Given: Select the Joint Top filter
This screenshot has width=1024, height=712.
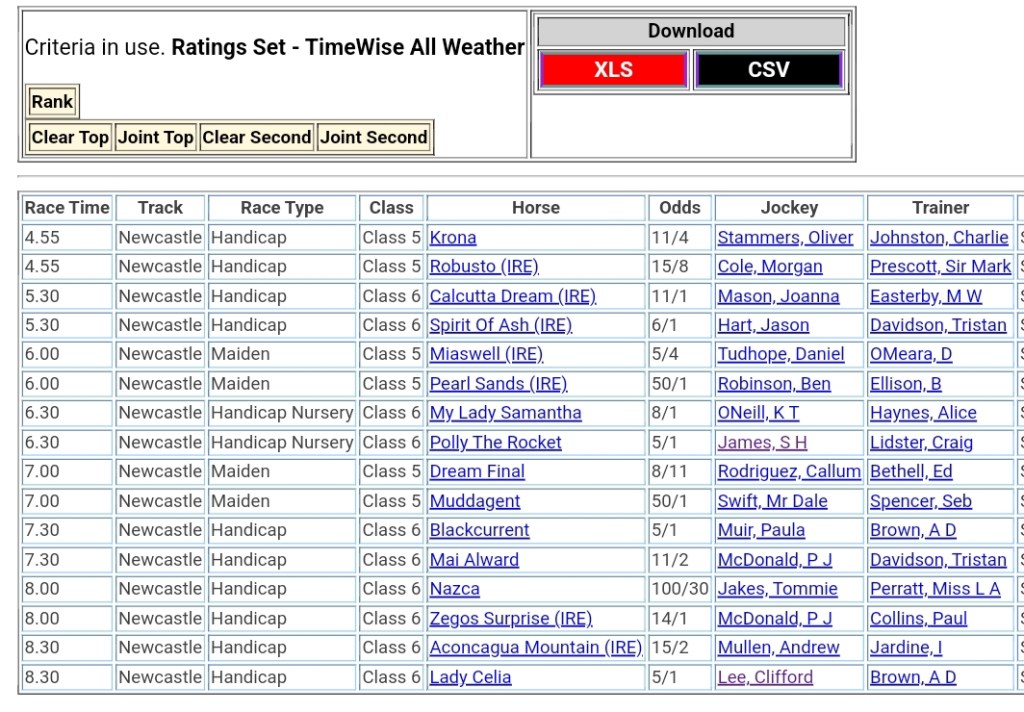Looking at the screenshot, I should [x=155, y=138].
